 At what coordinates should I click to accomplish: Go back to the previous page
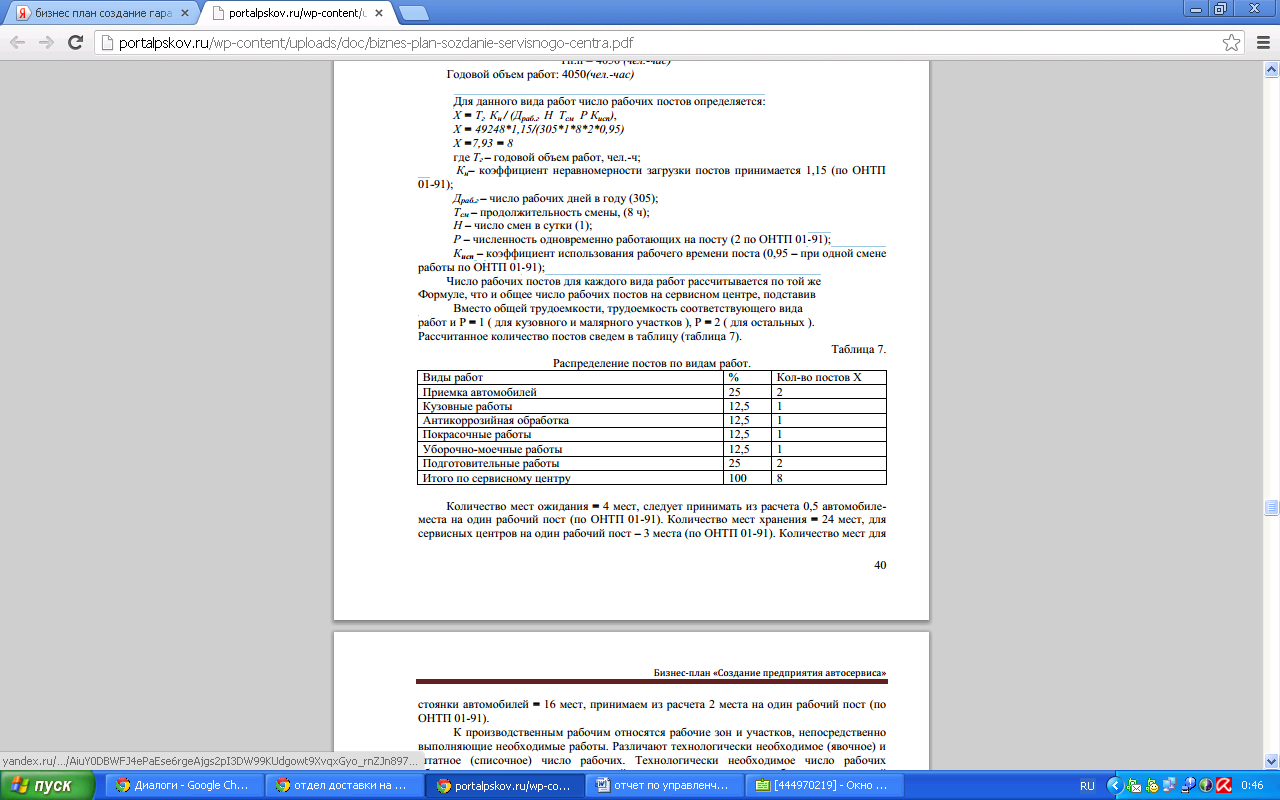[x=19, y=43]
